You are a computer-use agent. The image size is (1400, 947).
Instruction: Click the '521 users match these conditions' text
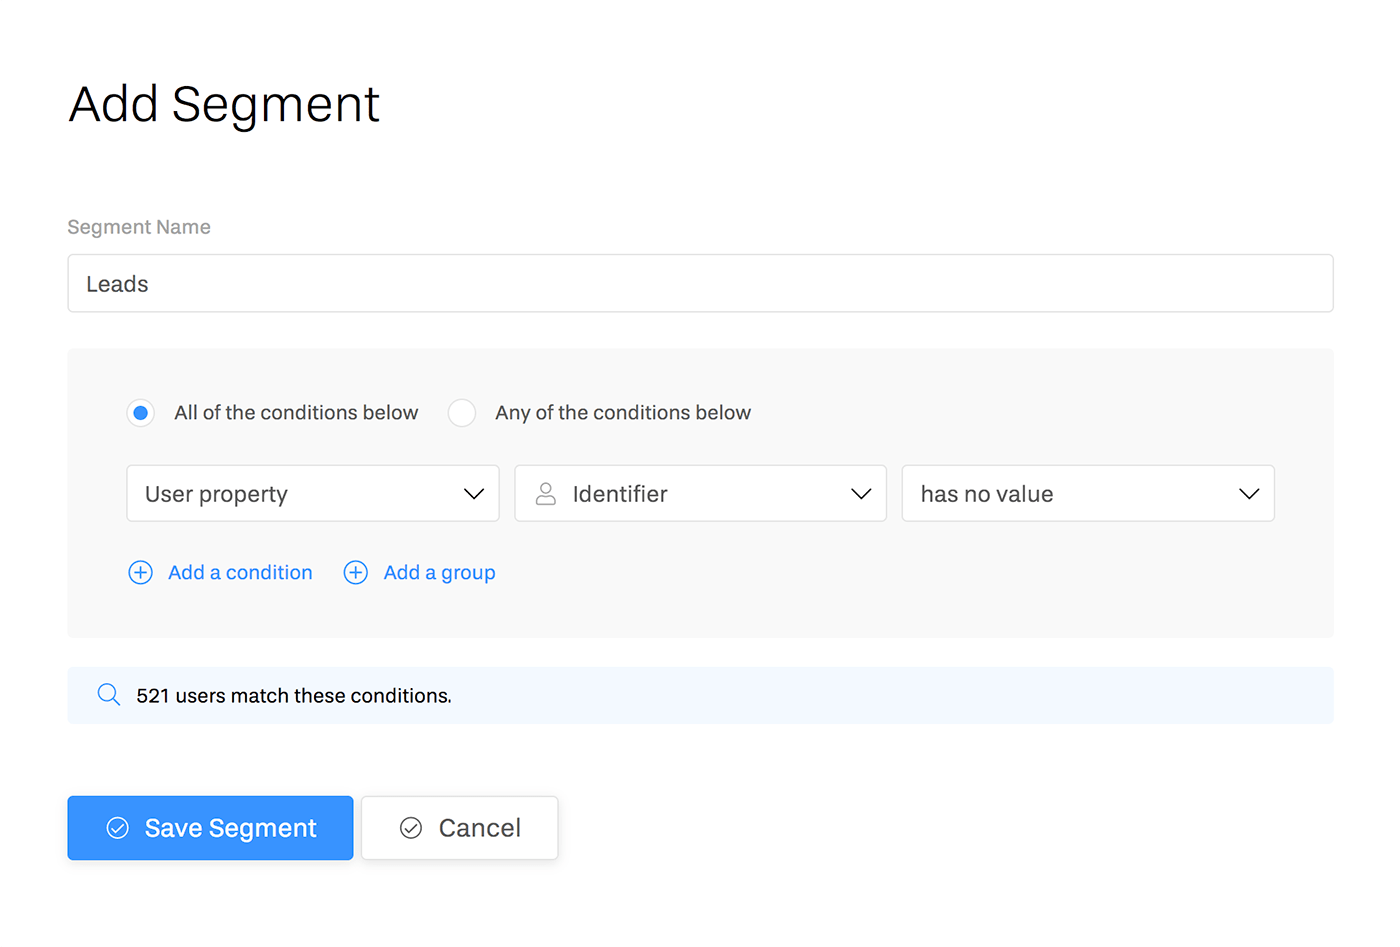pyautogui.click(x=294, y=695)
